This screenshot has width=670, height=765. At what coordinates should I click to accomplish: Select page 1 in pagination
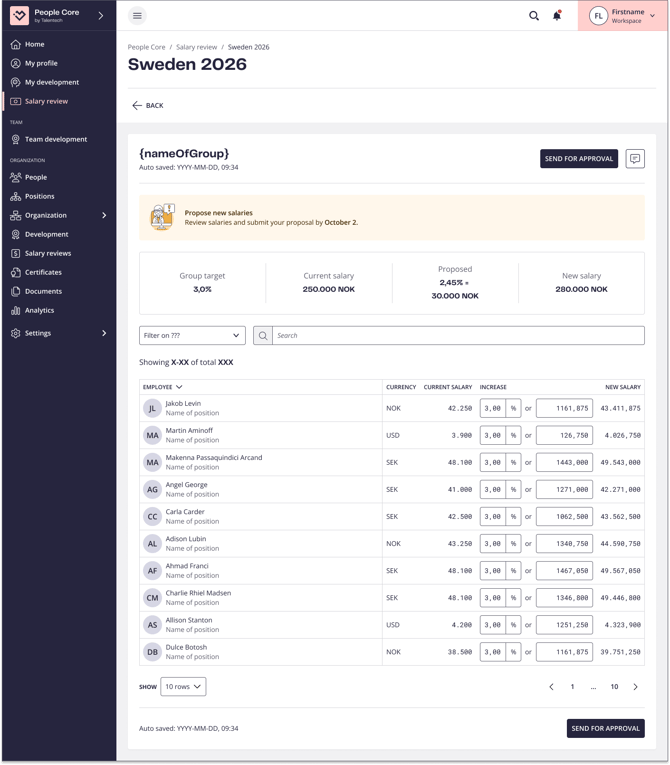pyautogui.click(x=572, y=686)
